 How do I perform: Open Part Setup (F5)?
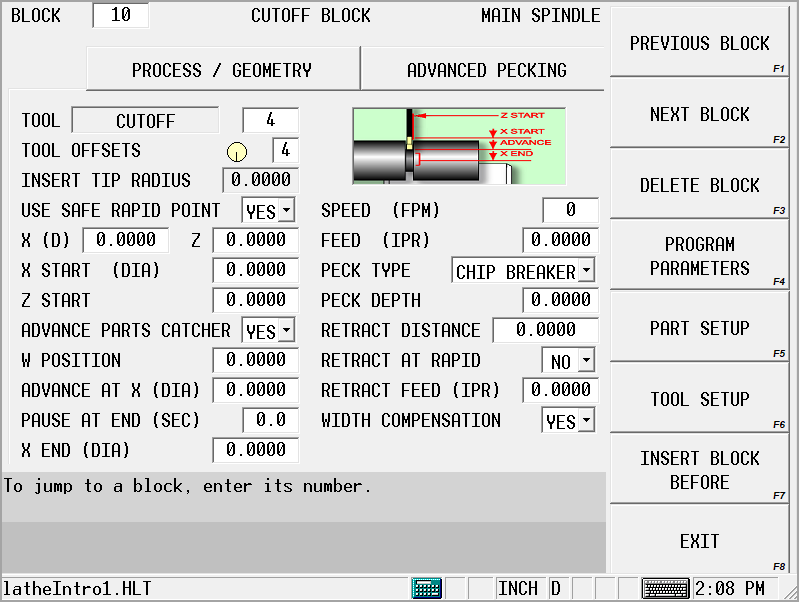699,327
